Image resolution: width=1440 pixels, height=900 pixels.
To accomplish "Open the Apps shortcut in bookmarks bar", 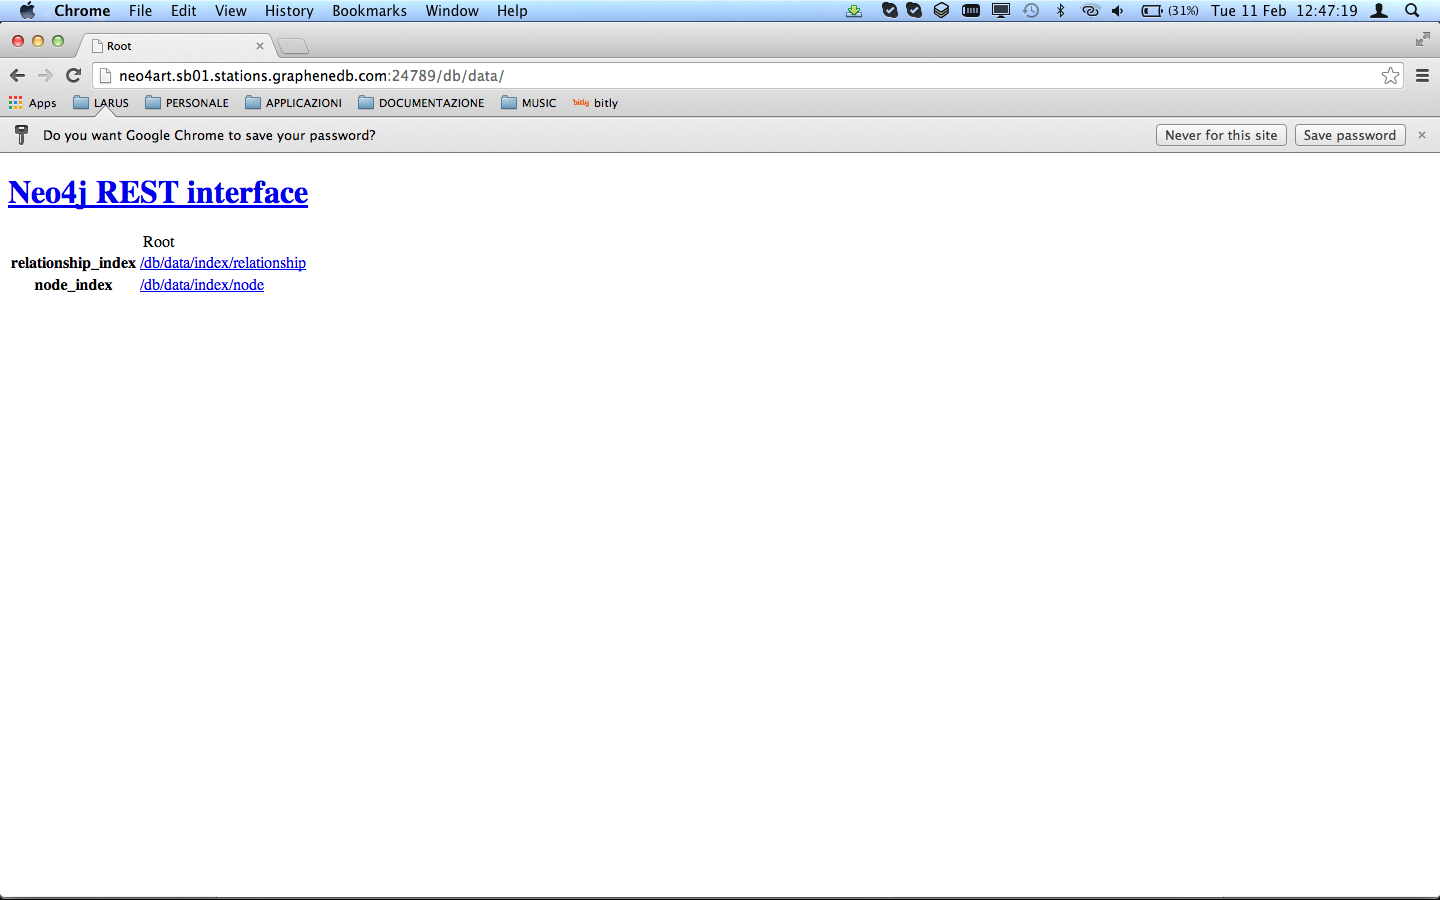I will (32, 103).
